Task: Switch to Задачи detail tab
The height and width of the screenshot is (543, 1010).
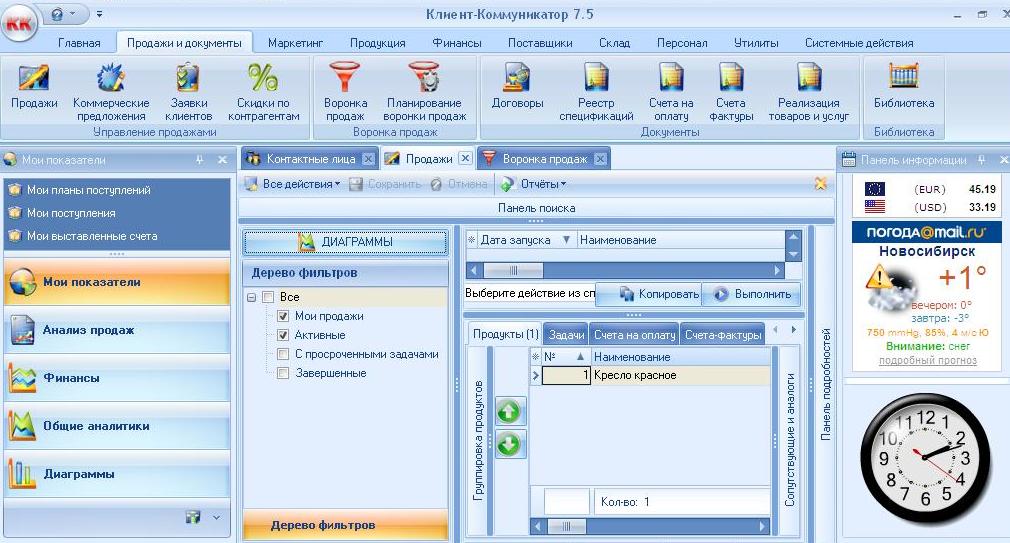Action: click(566, 335)
